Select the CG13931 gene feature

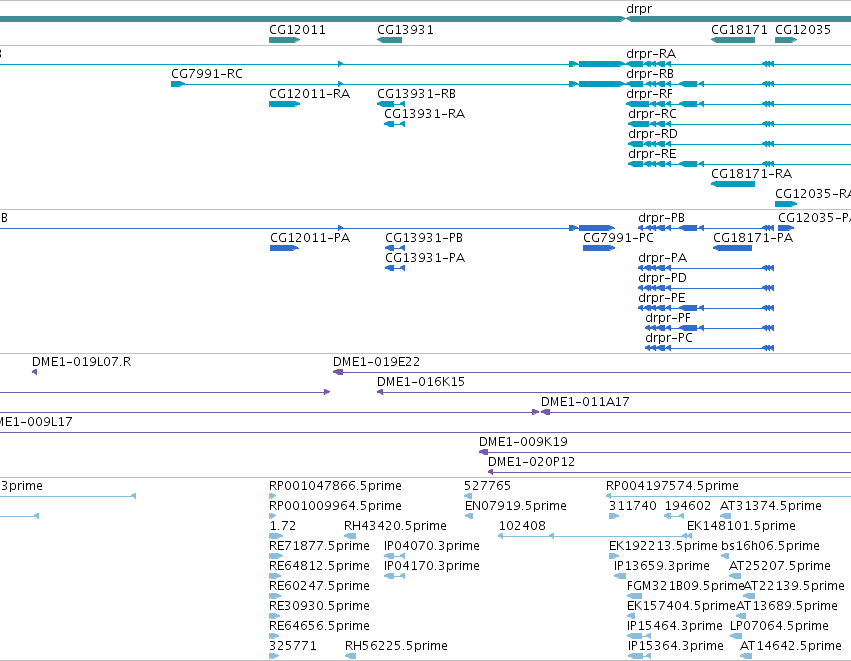390,40
